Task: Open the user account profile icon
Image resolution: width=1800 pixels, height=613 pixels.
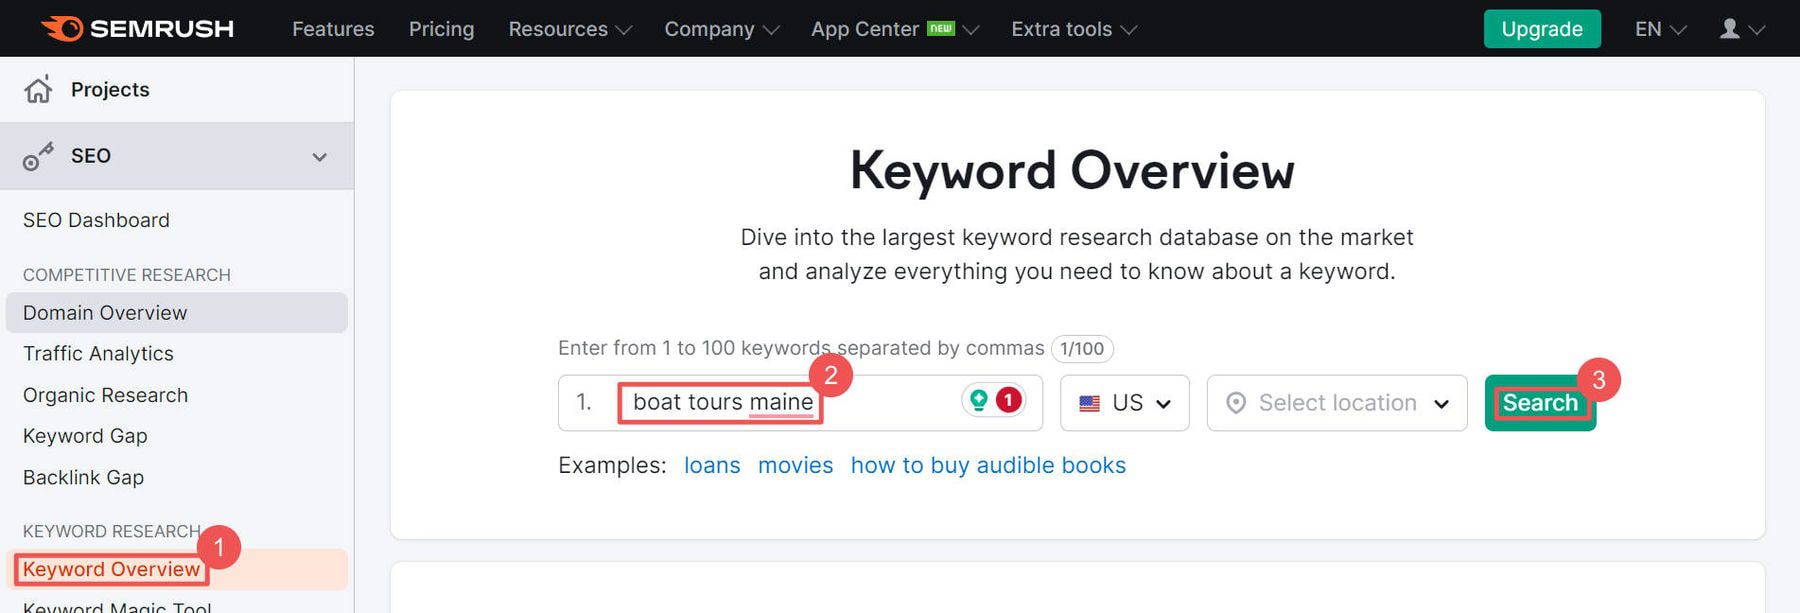Action: coord(1730,29)
